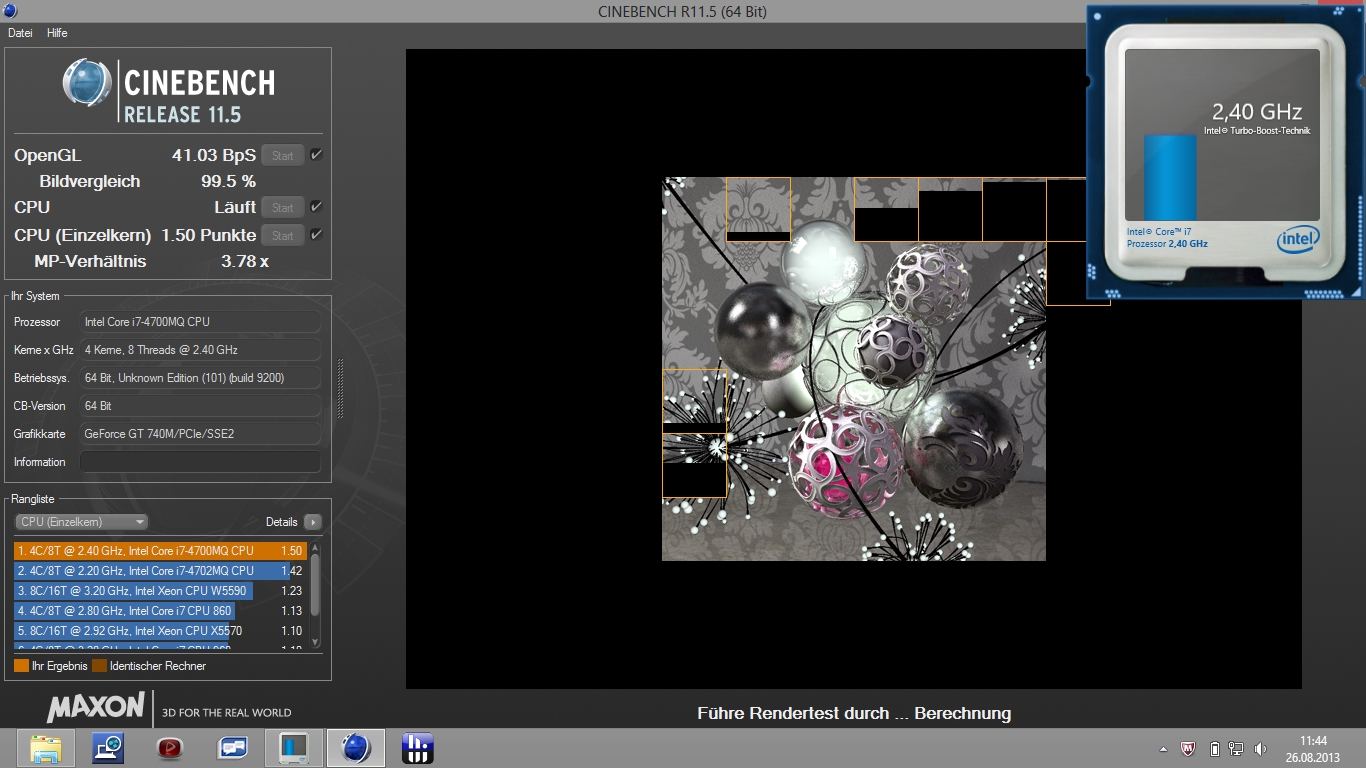Open the CPU (Einzelkern) ranking dropdown

[82, 522]
